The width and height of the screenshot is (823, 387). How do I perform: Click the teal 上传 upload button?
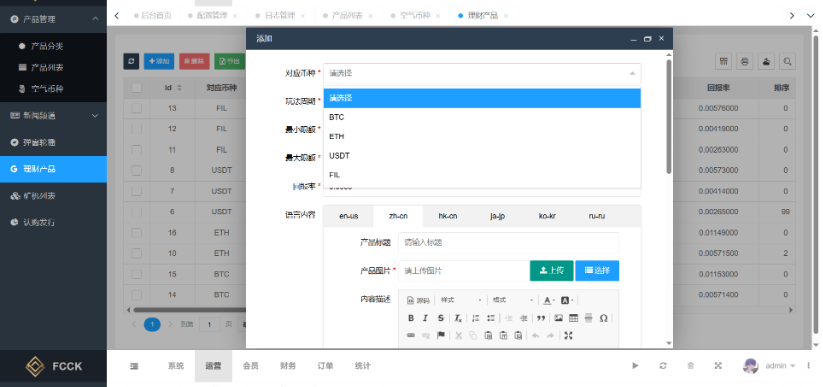(552, 270)
